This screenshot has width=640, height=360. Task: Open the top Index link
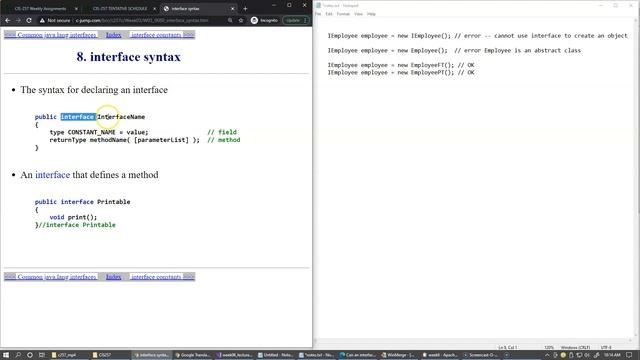point(113,35)
